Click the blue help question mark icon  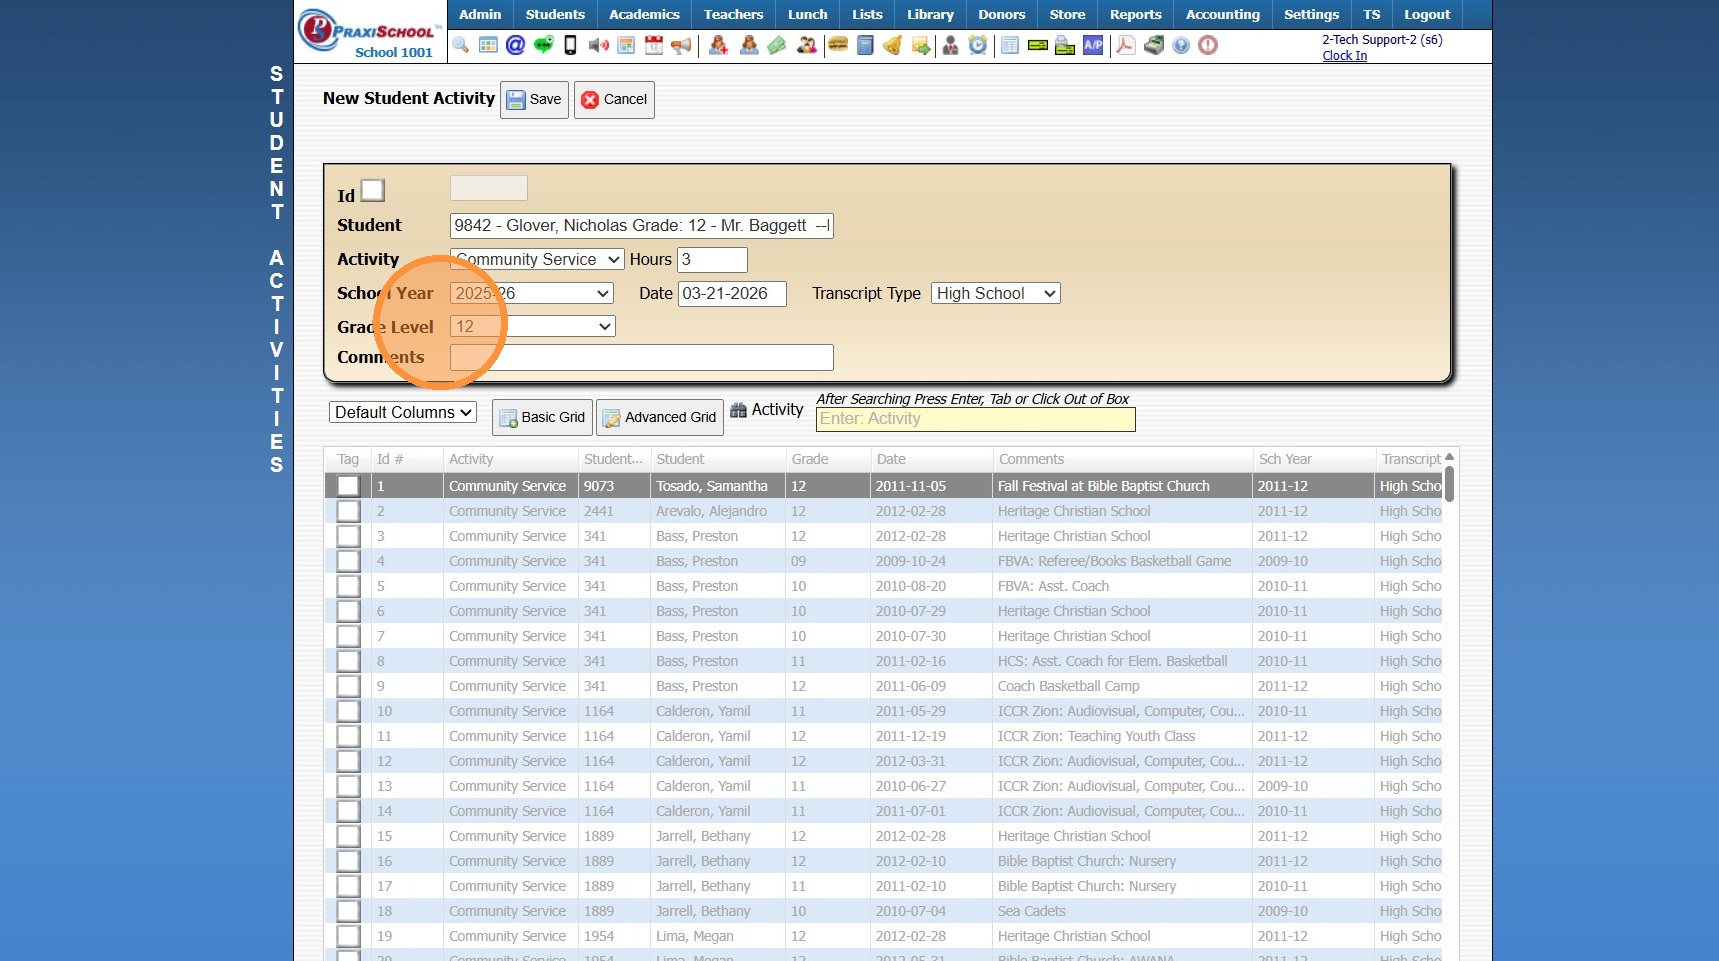[1181, 45]
